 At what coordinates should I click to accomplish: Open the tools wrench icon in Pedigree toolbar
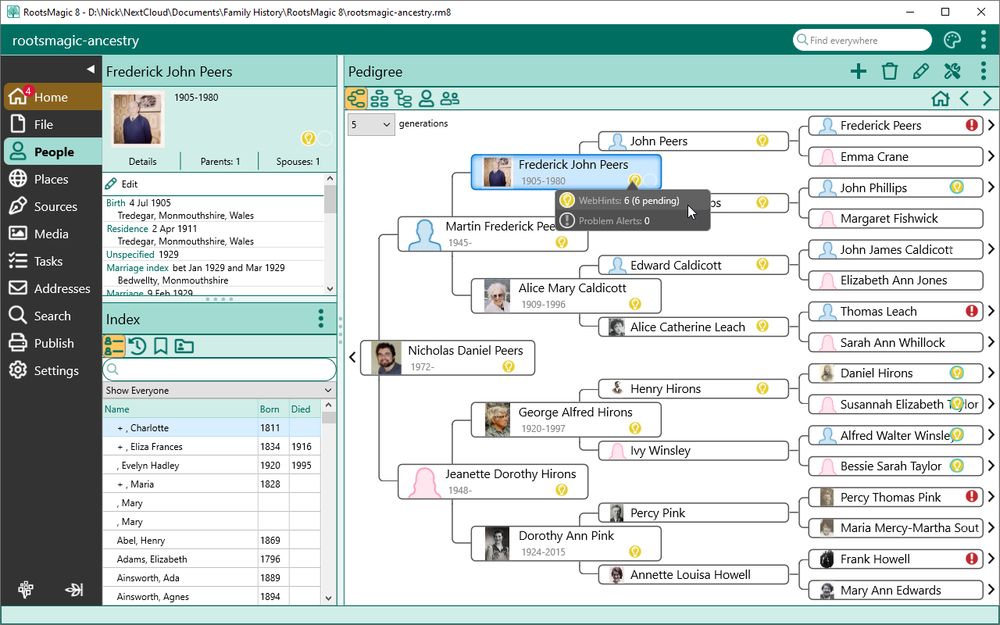coord(952,71)
